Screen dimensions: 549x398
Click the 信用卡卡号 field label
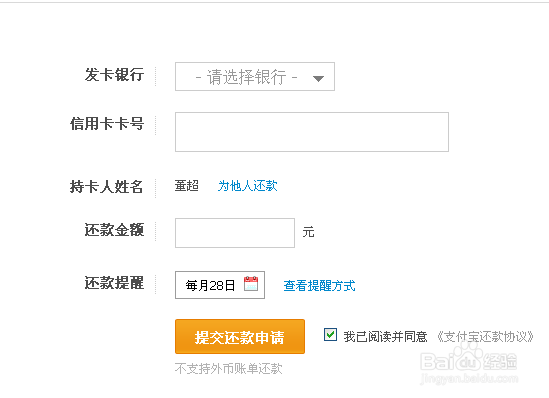(x=107, y=124)
